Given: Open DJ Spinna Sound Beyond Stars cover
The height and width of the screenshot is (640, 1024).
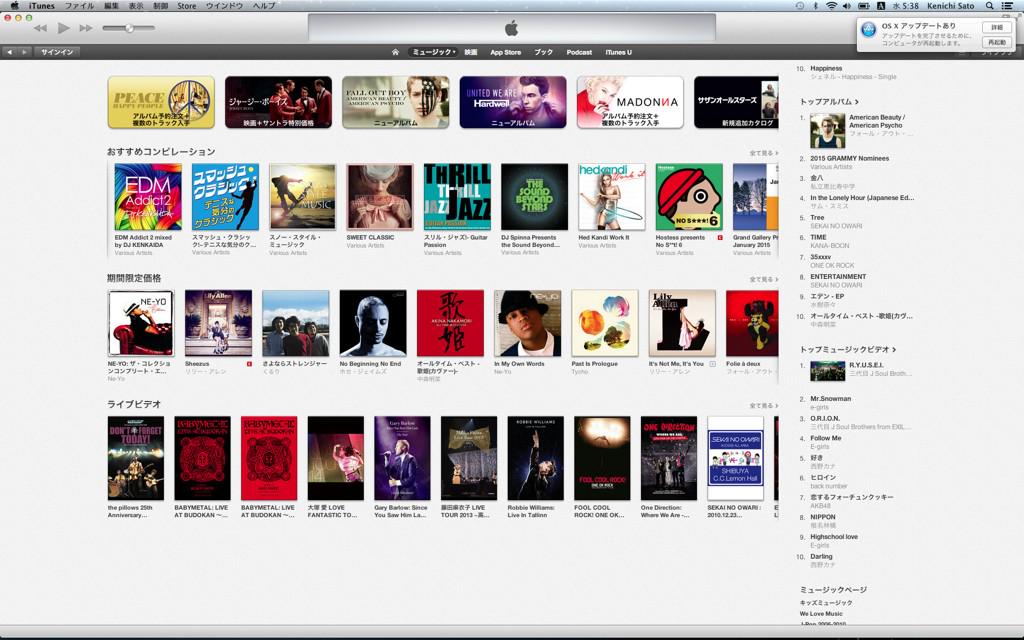Looking at the screenshot, I should 534,197.
